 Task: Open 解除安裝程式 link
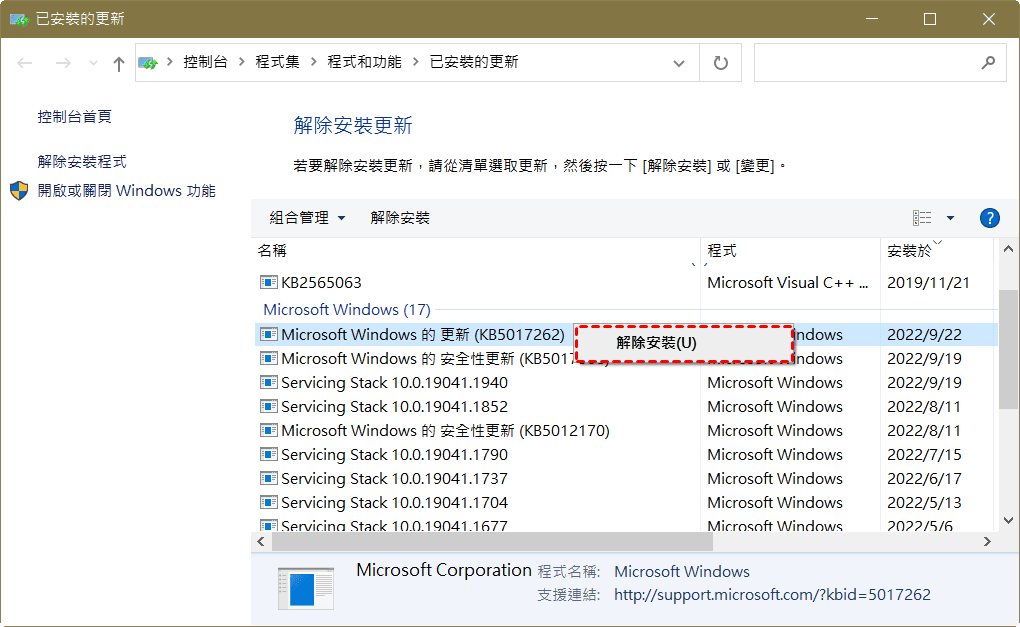pyautogui.click(x=82, y=162)
